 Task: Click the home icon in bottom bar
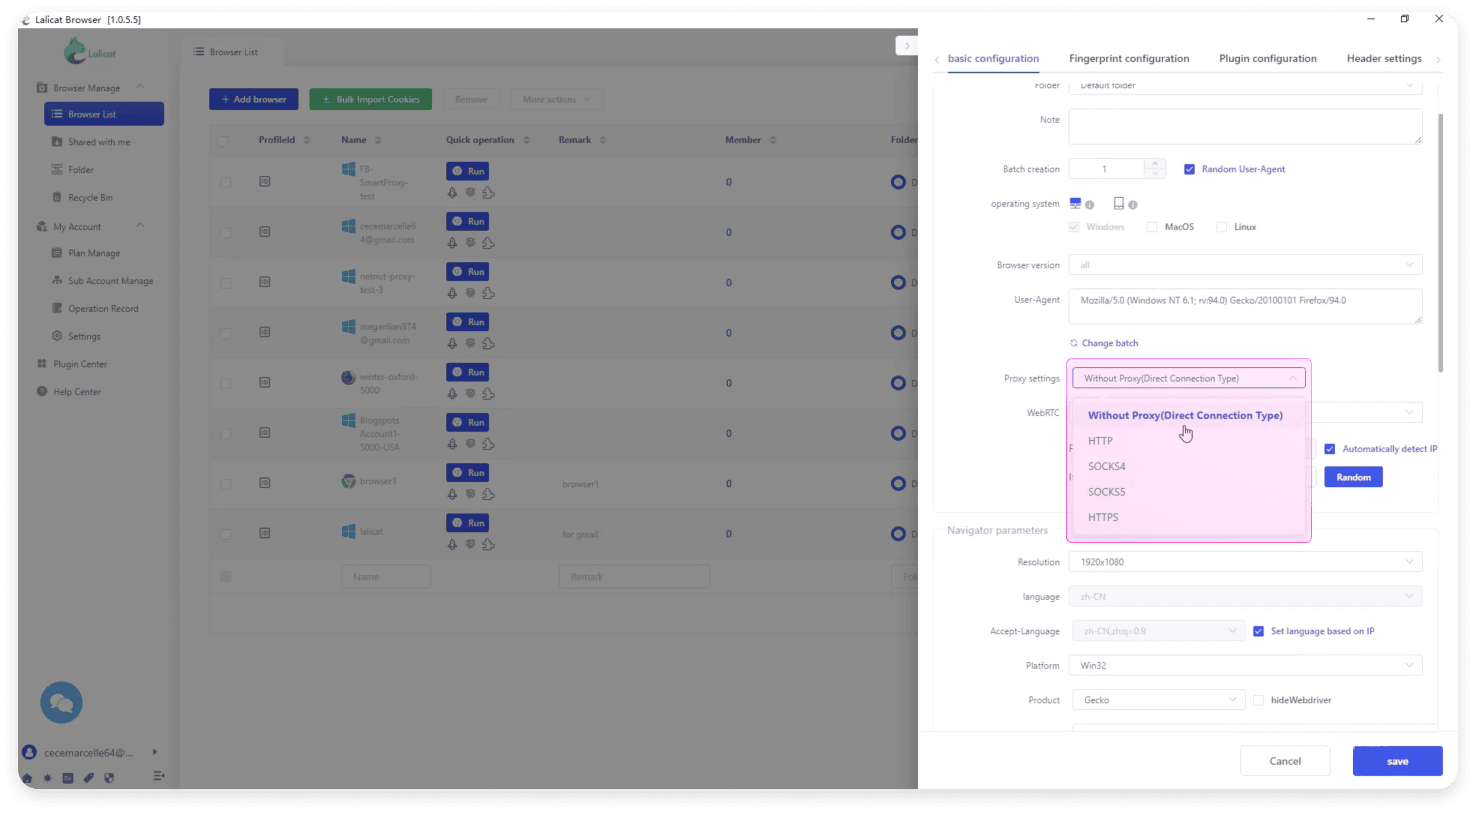click(27, 777)
